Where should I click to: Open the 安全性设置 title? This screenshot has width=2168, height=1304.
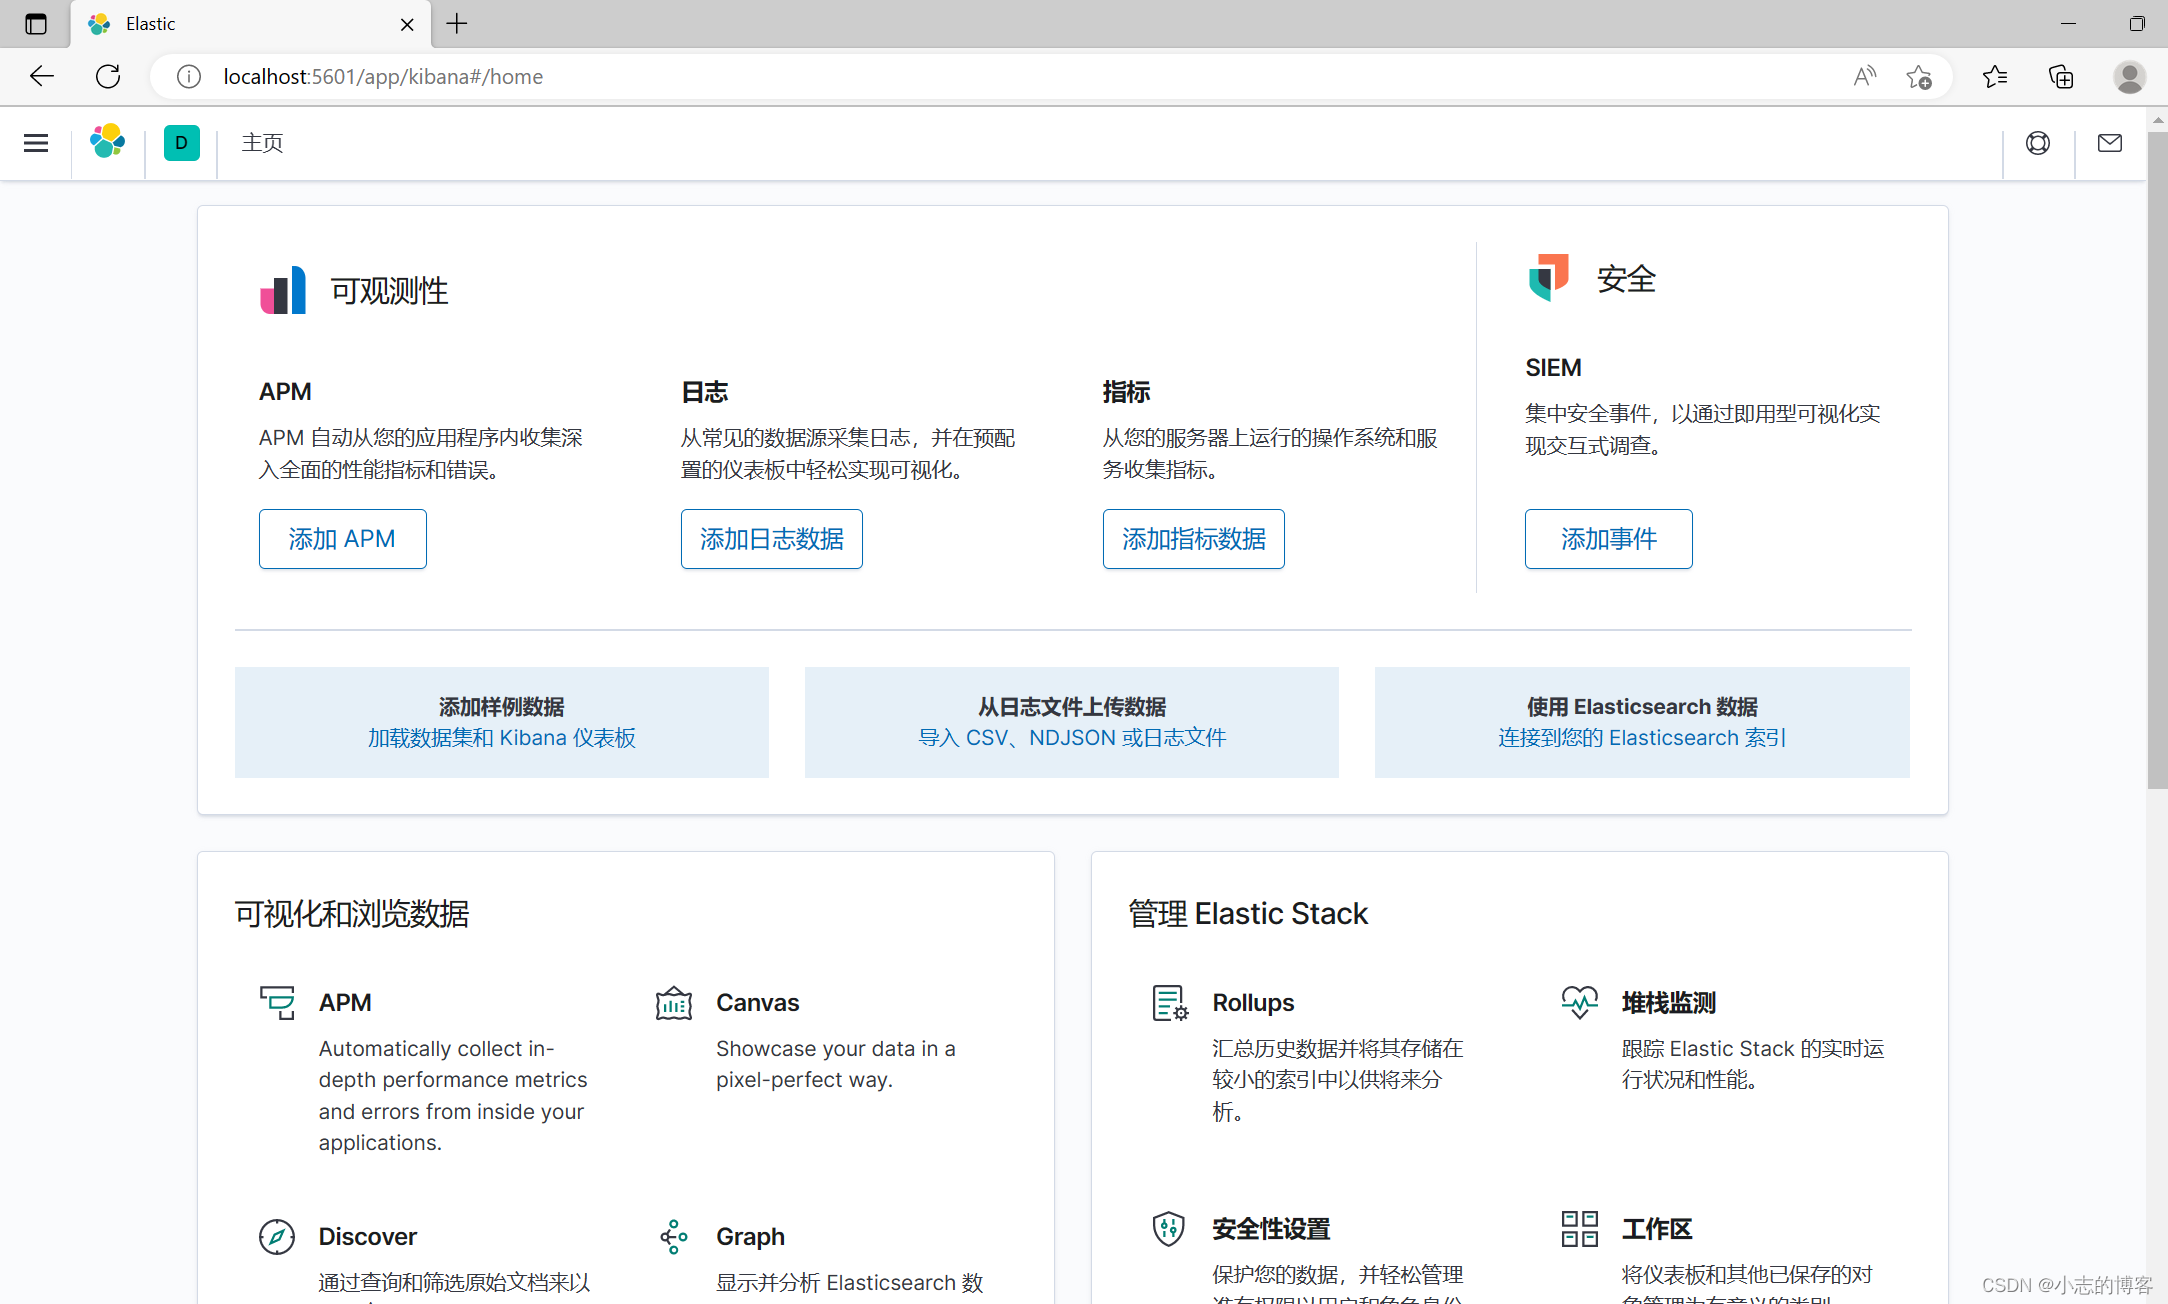click(x=1271, y=1229)
